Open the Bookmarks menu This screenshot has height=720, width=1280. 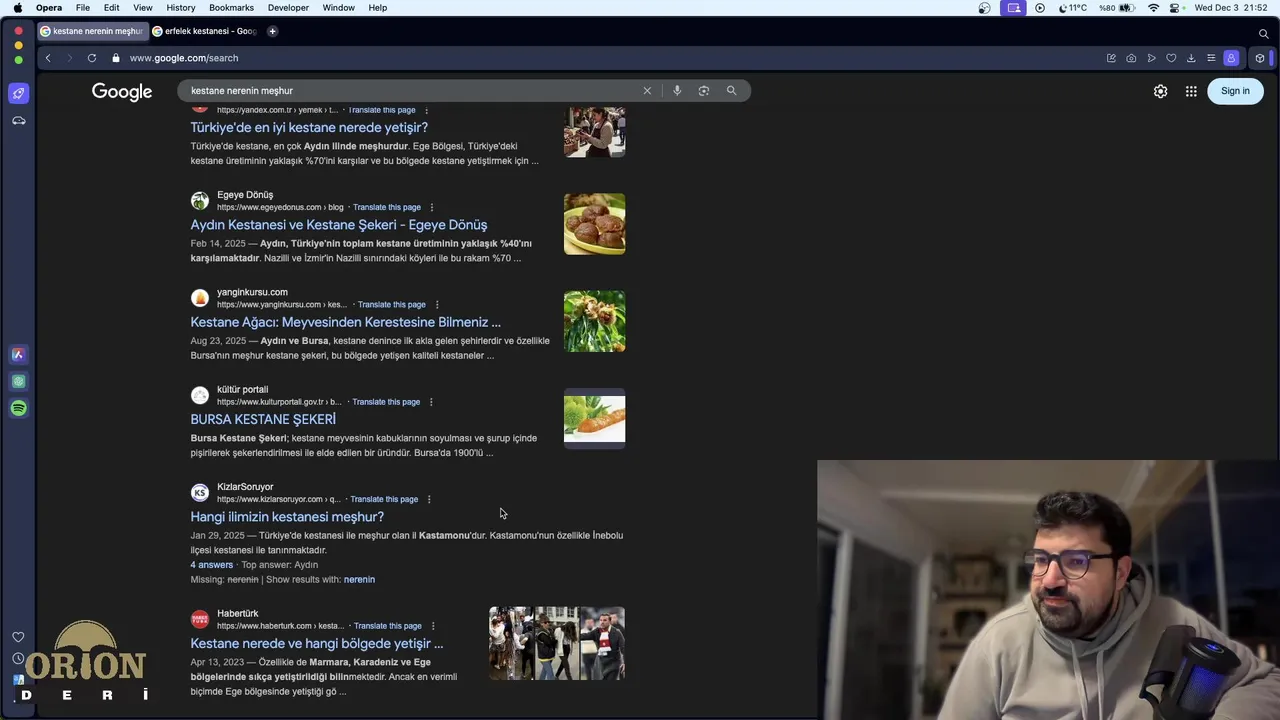pos(231,7)
